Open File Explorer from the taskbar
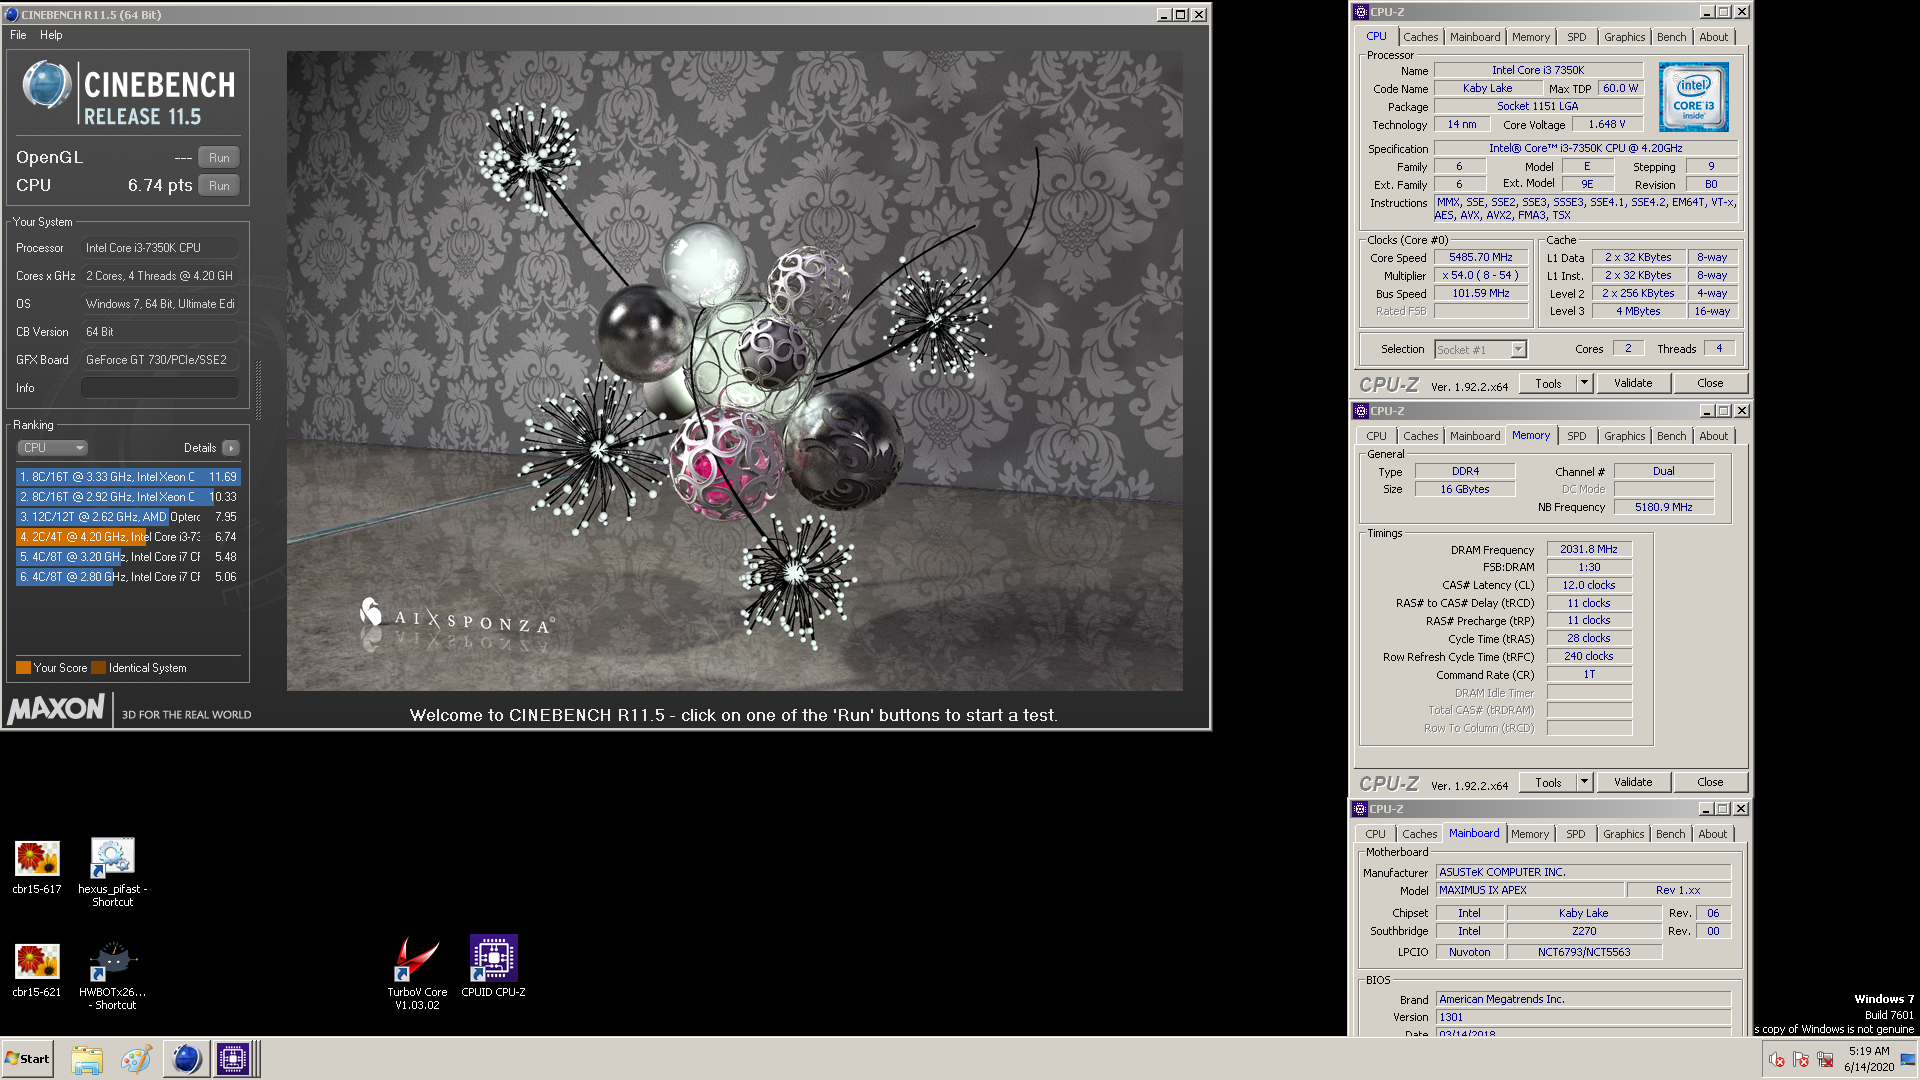The image size is (1920, 1080). 87,1059
